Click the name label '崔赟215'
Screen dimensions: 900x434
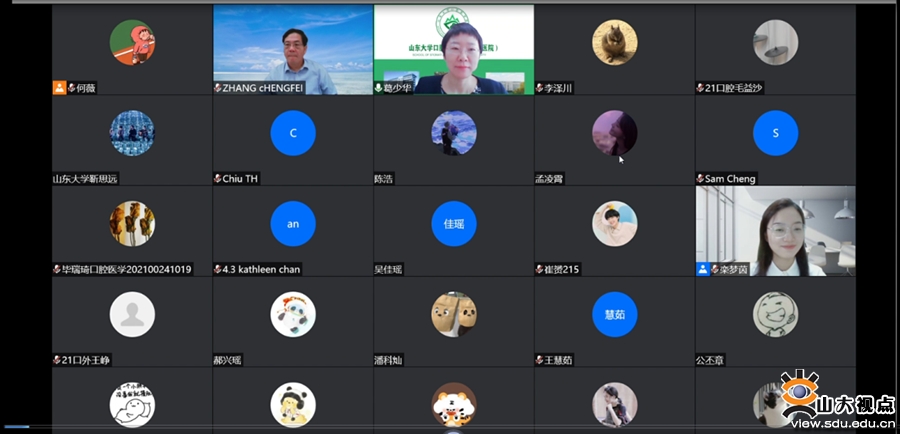pyautogui.click(x=562, y=269)
